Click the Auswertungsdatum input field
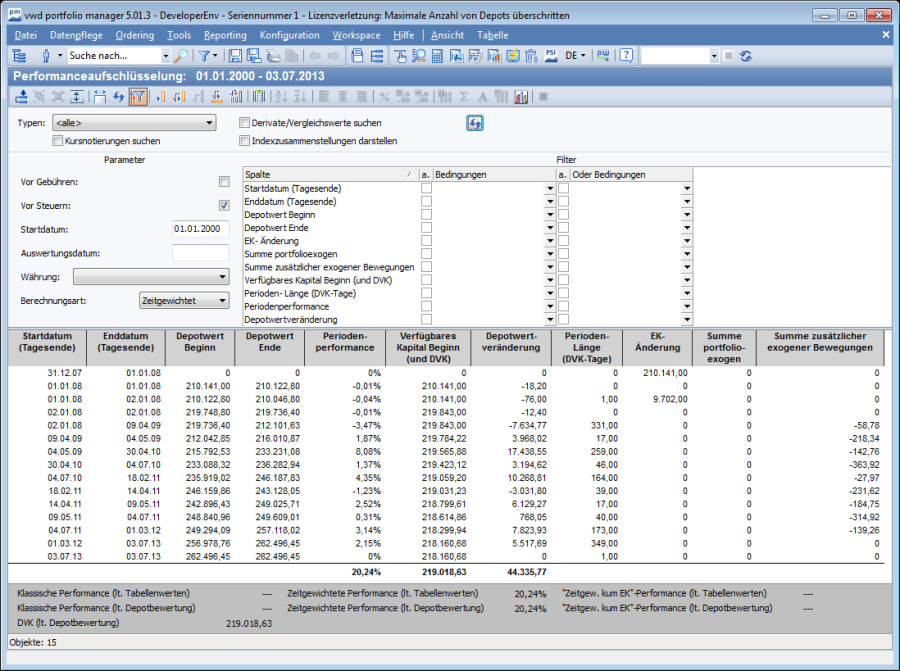This screenshot has width=900, height=671. 200,253
